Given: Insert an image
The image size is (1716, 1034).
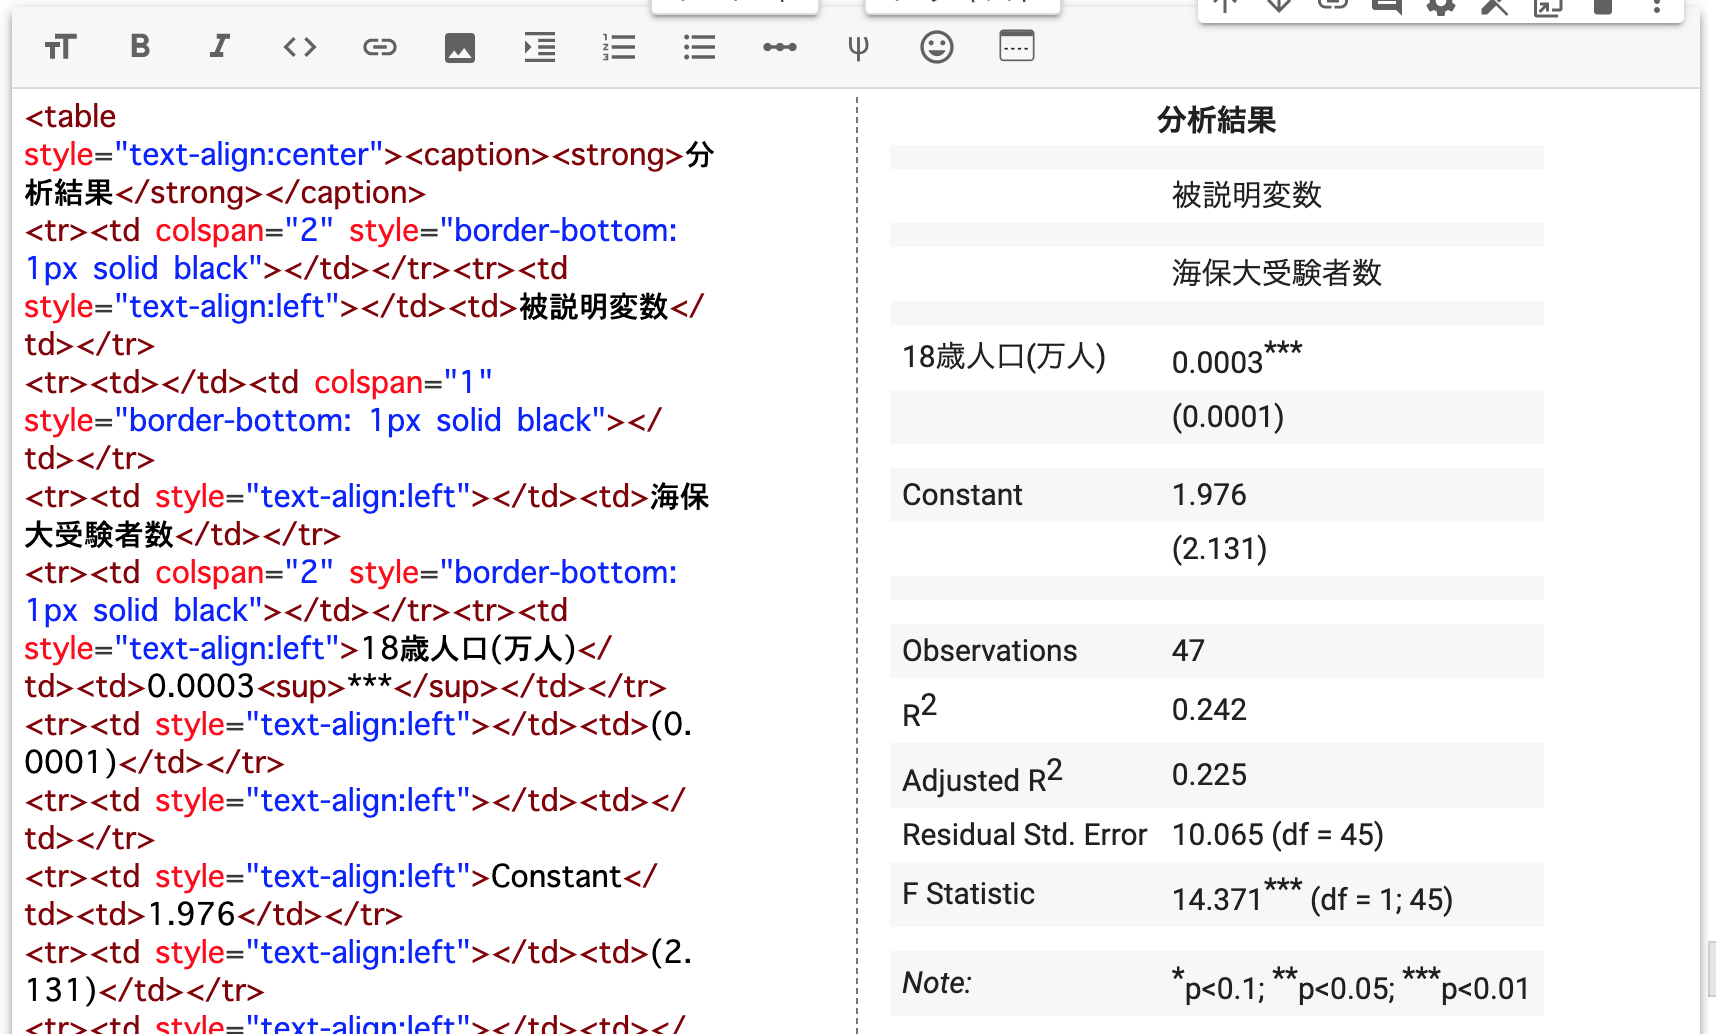Looking at the screenshot, I should click(459, 47).
